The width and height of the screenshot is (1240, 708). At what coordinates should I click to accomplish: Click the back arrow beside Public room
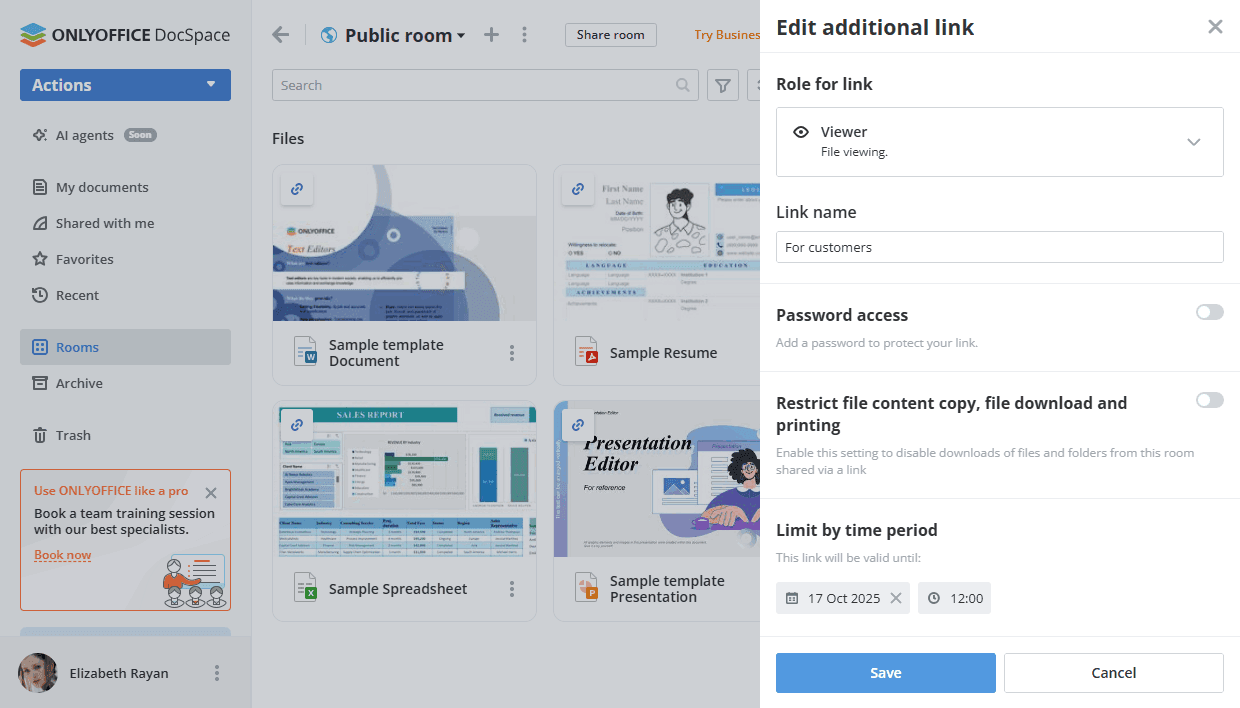pos(281,35)
